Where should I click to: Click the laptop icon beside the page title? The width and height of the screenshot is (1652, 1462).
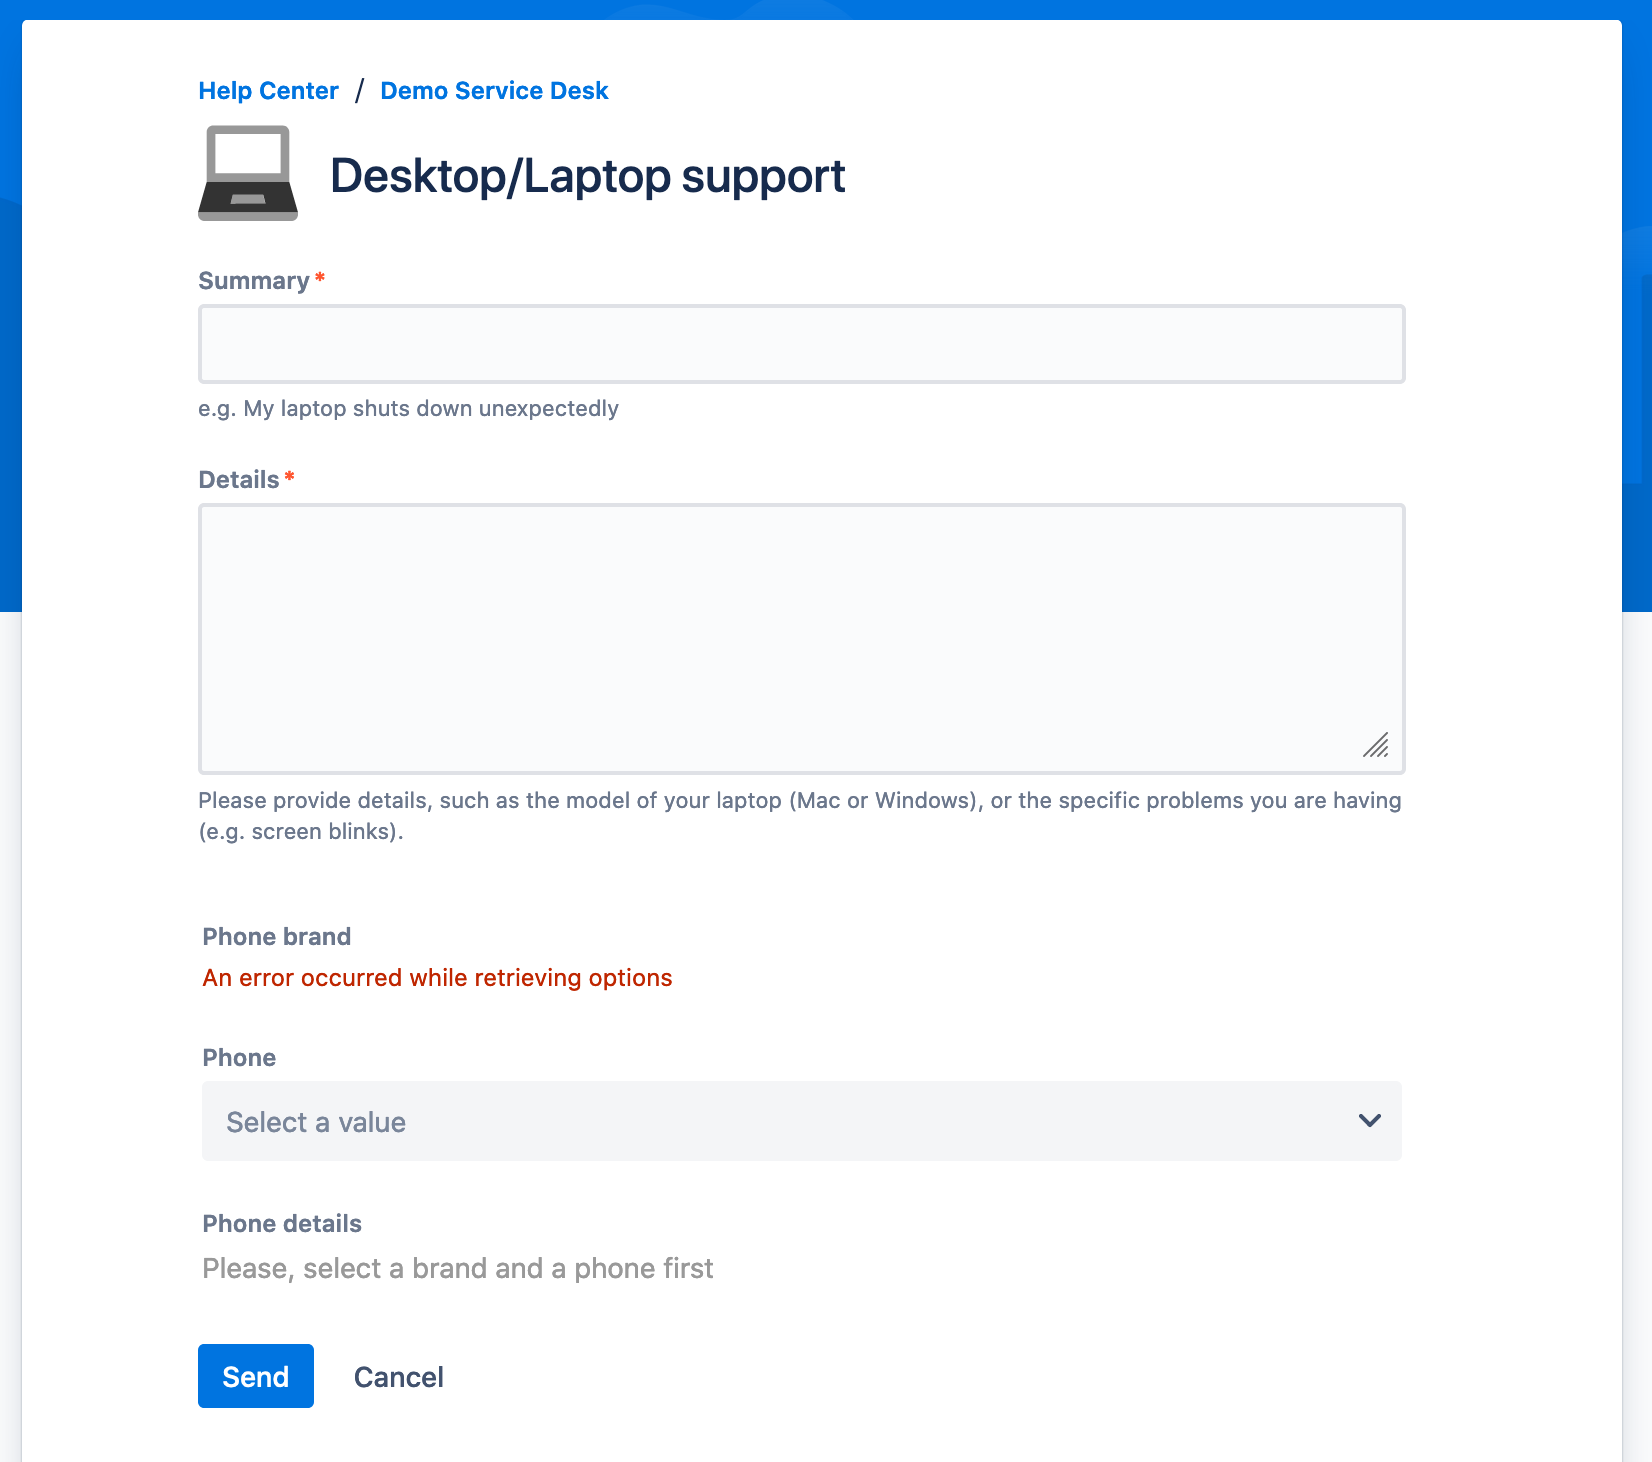(248, 173)
